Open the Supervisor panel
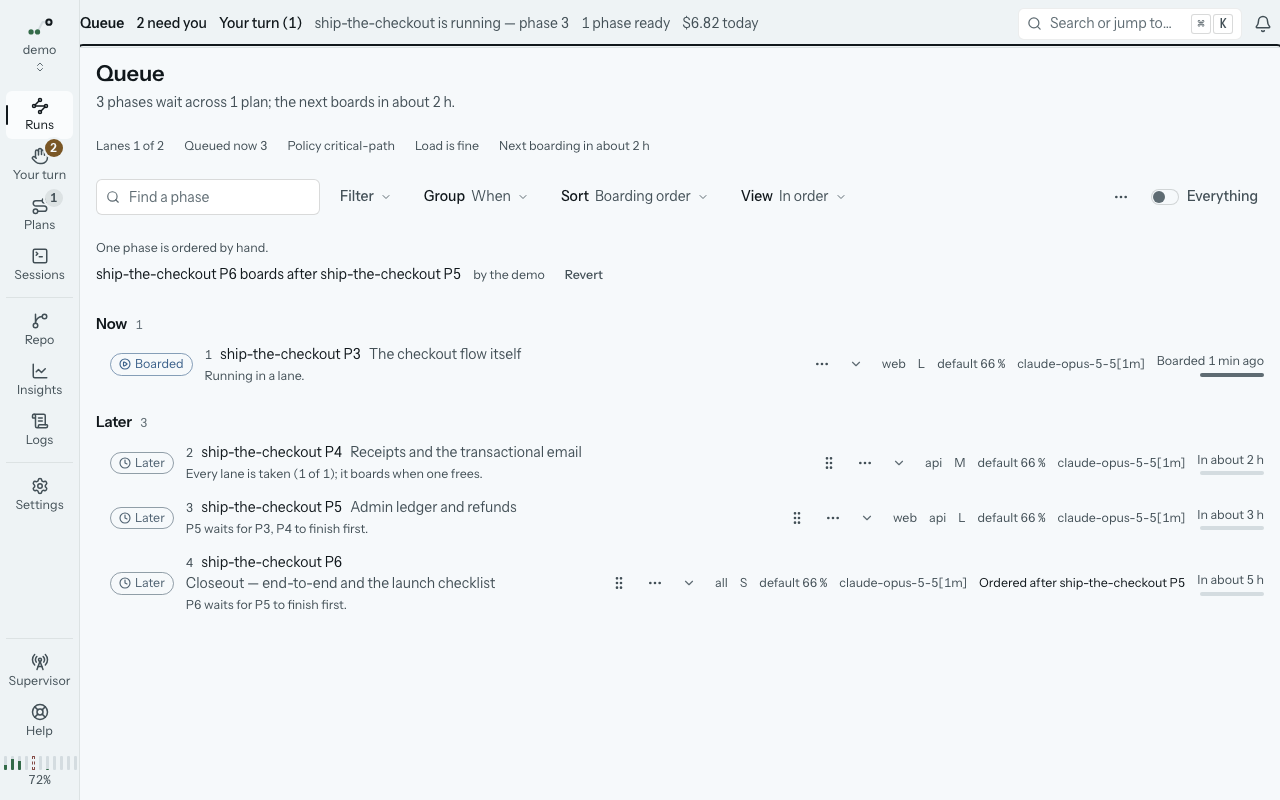Viewport: 1280px width, 800px height. pos(39,670)
